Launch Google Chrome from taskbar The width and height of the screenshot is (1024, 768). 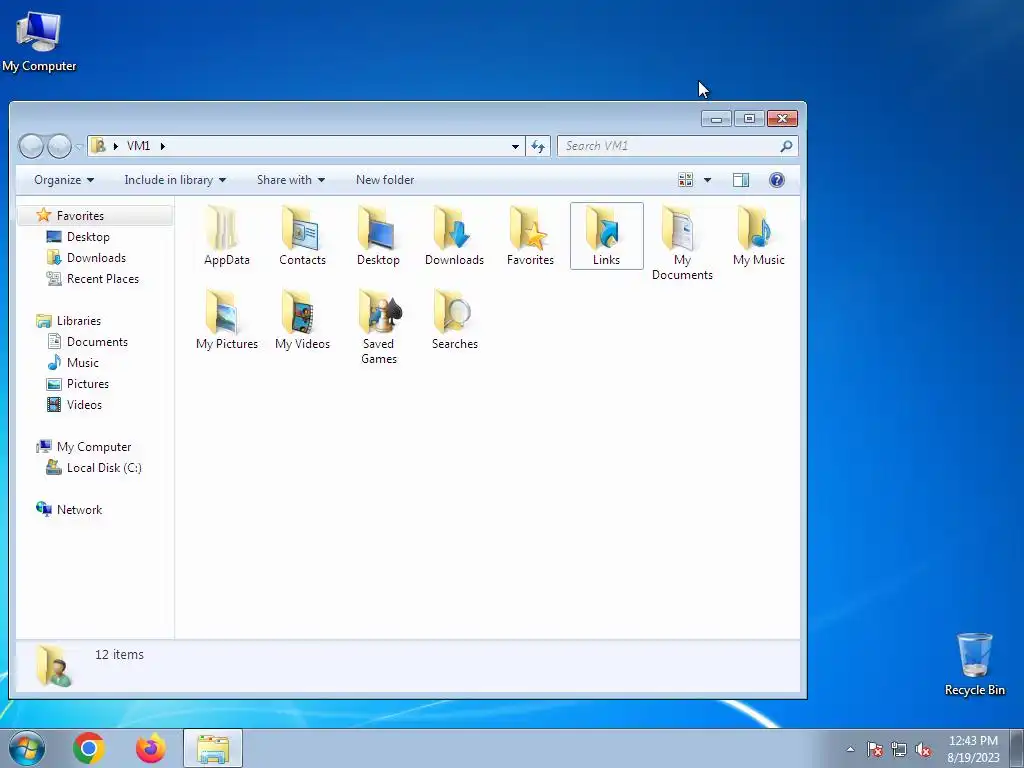point(88,748)
